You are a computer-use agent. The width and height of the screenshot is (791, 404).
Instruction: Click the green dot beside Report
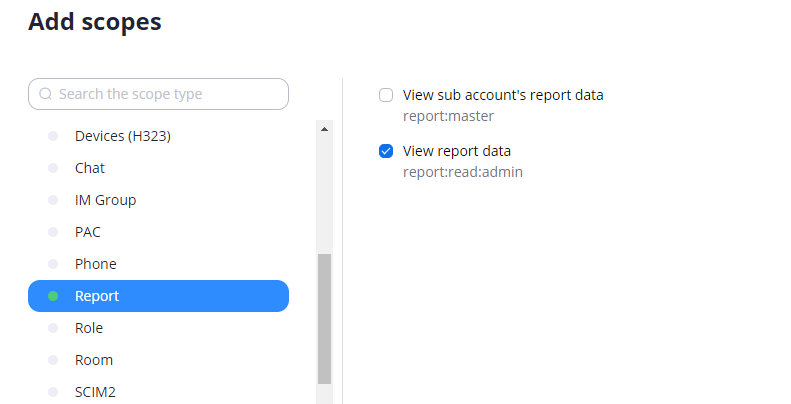point(53,296)
